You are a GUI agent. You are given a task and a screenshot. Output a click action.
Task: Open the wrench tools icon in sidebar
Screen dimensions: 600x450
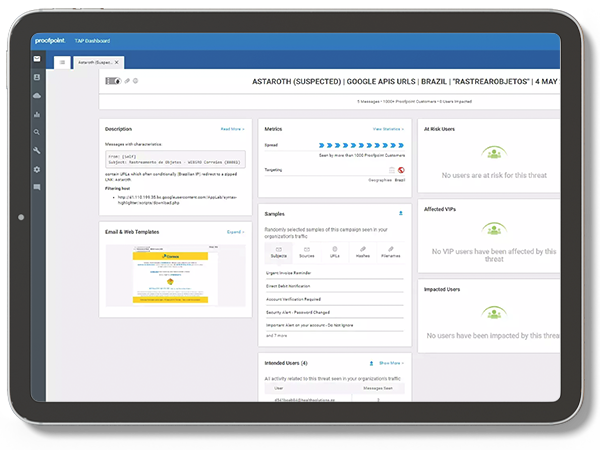(x=37, y=150)
